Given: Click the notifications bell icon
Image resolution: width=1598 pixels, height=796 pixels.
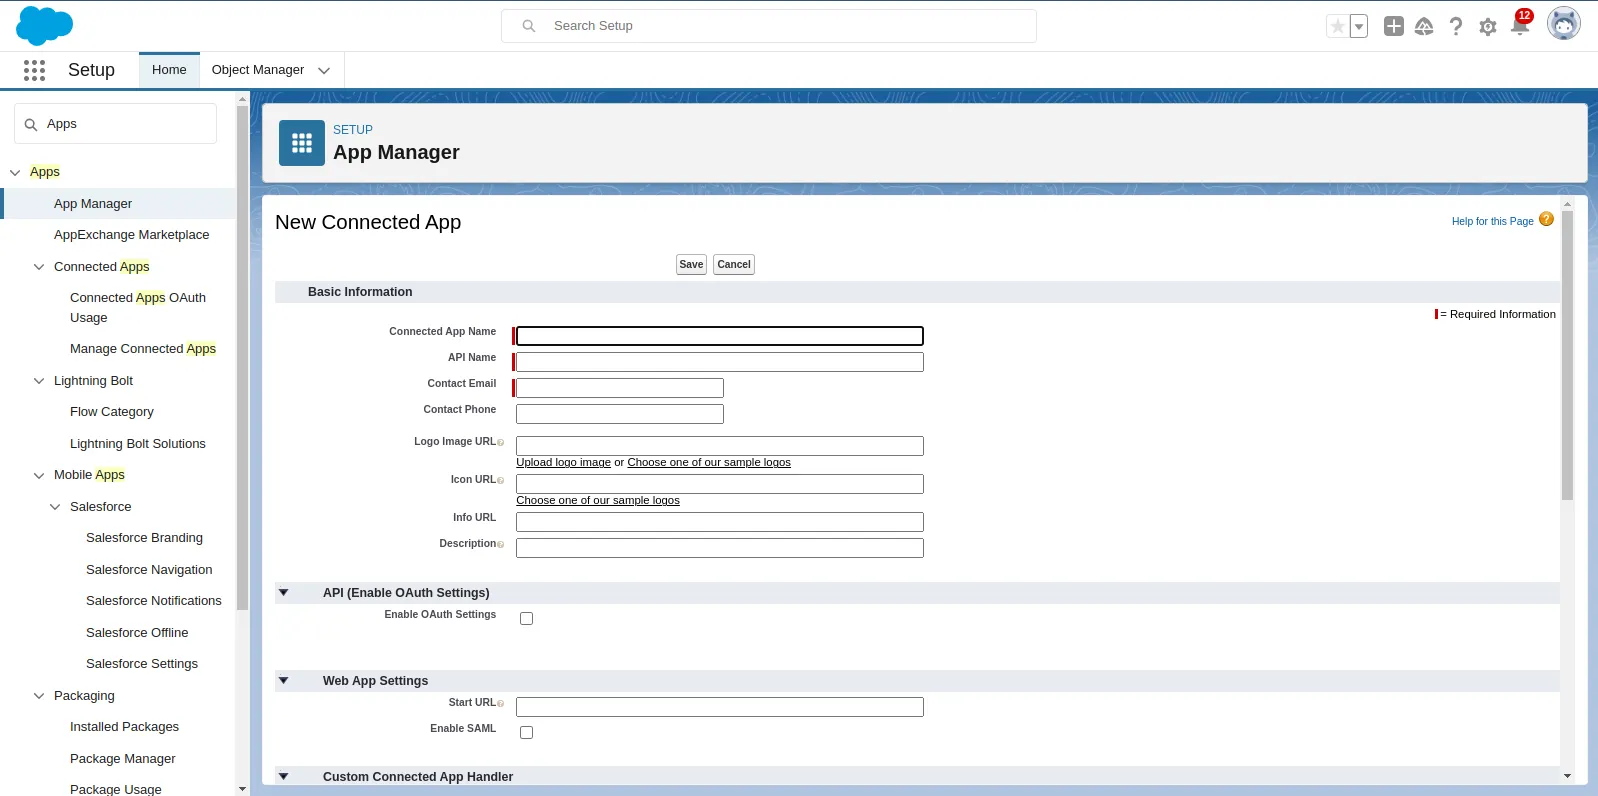Looking at the screenshot, I should 1520,27.
